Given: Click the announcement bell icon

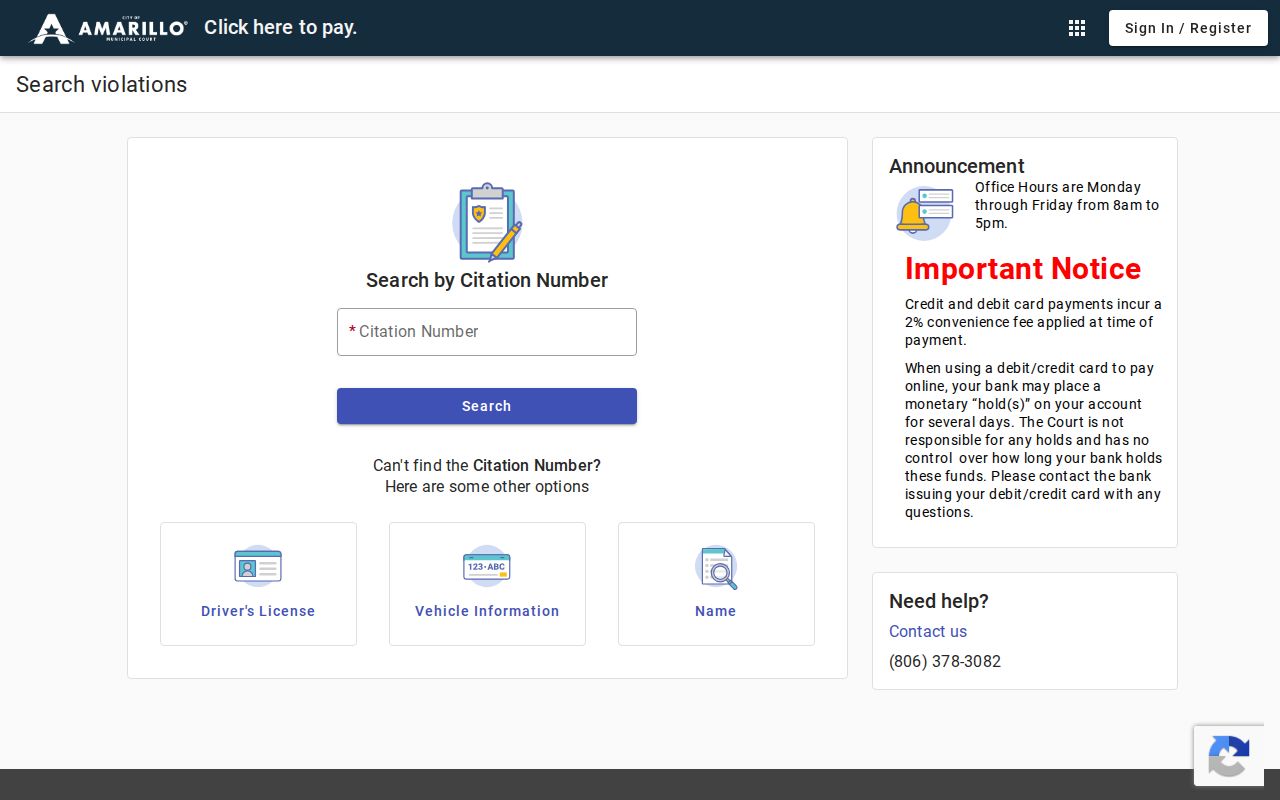Looking at the screenshot, I should (x=924, y=213).
